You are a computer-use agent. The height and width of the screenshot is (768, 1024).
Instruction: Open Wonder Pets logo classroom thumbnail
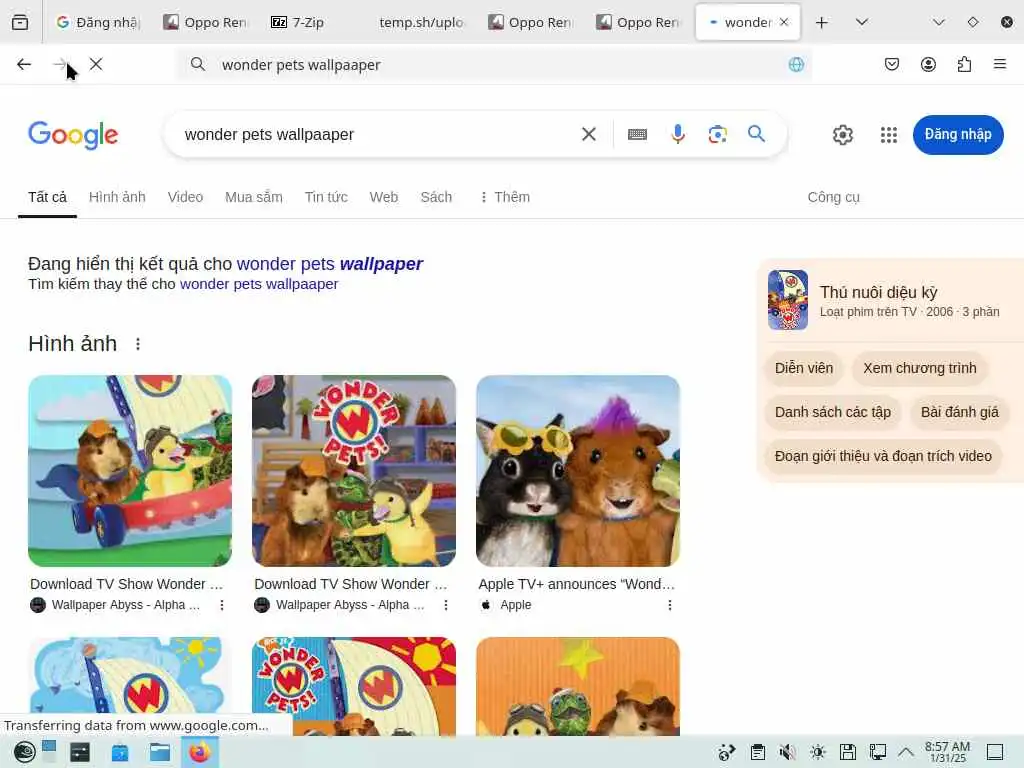[x=354, y=470]
